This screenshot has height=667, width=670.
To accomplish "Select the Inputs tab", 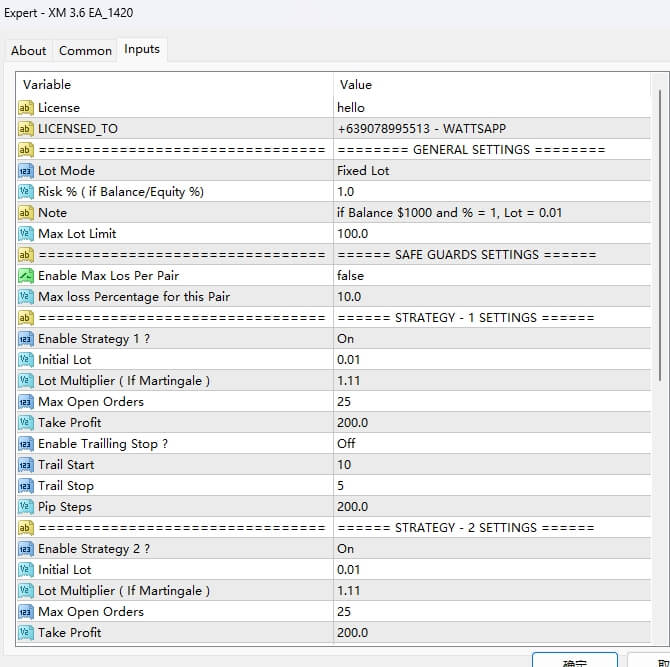I will pyautogui.click(x=141, y=49).
